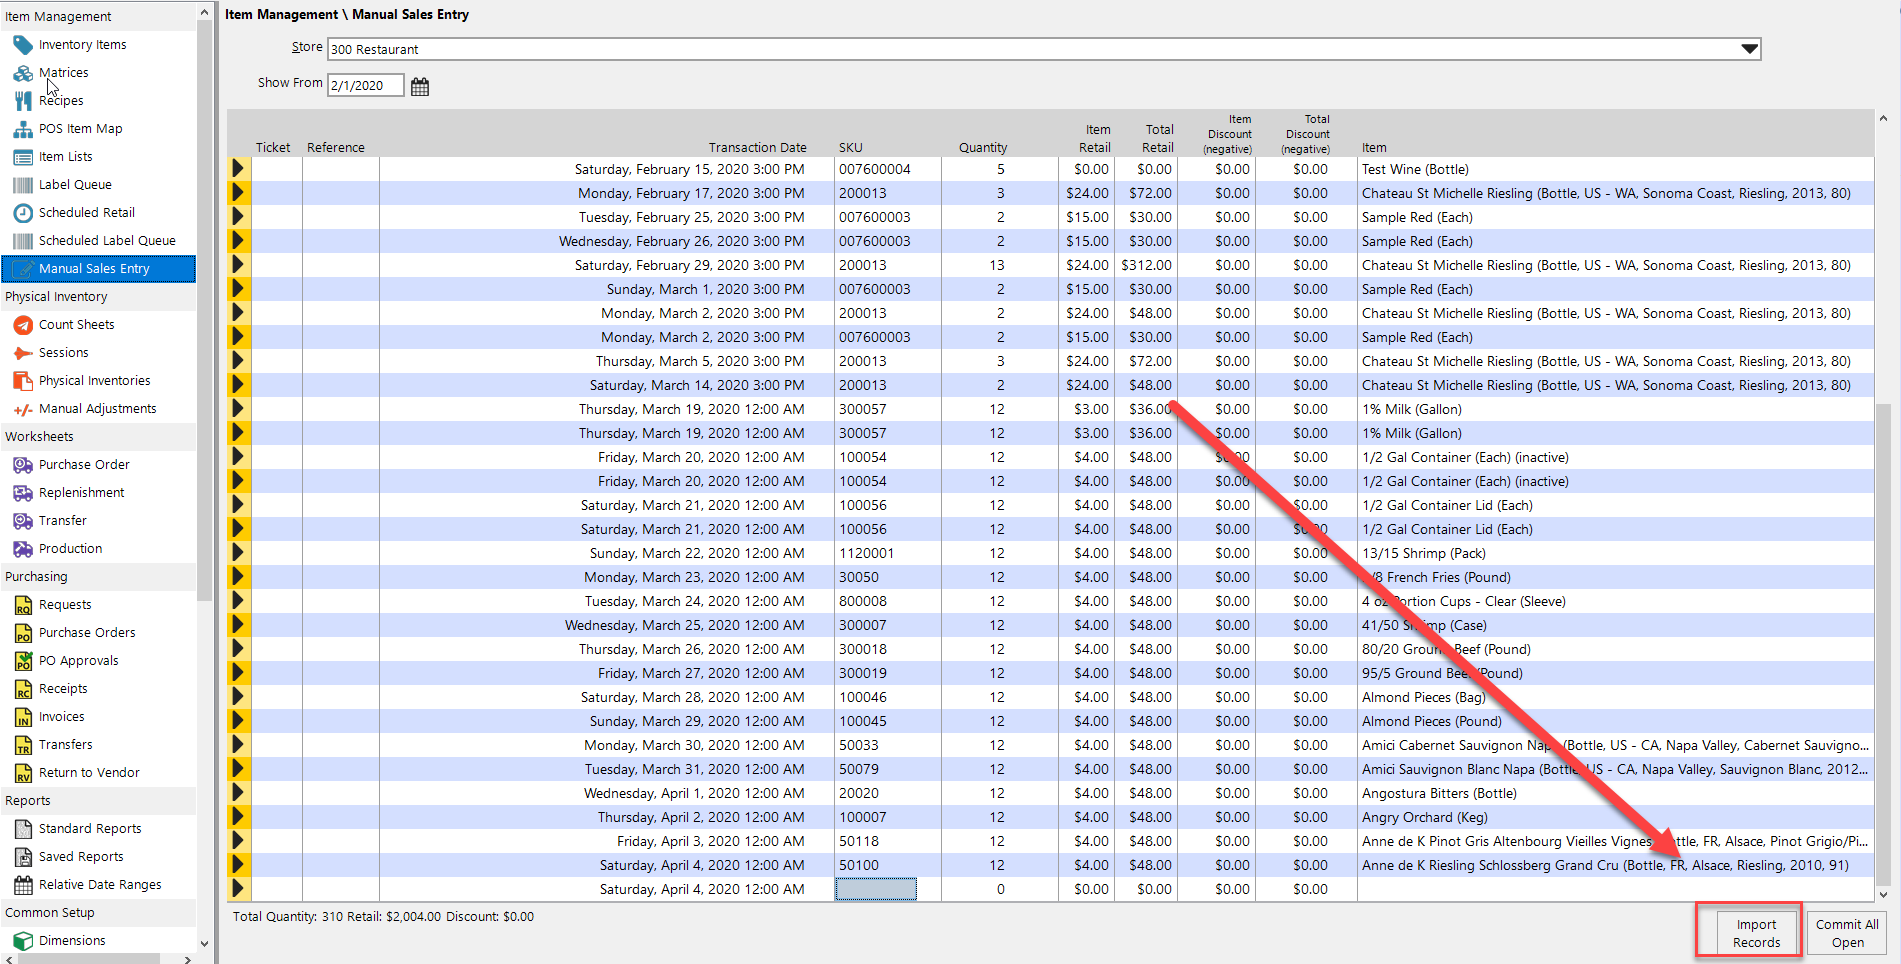This screenshot has width=1901, height=964.
Task: Open the Transfer worksheet icon
Action: [x=23, y=521]
